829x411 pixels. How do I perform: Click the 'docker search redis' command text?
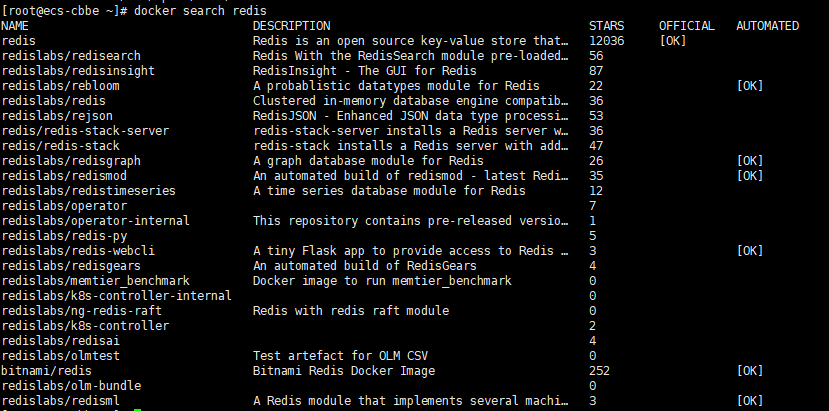click(x=200, y=11)
